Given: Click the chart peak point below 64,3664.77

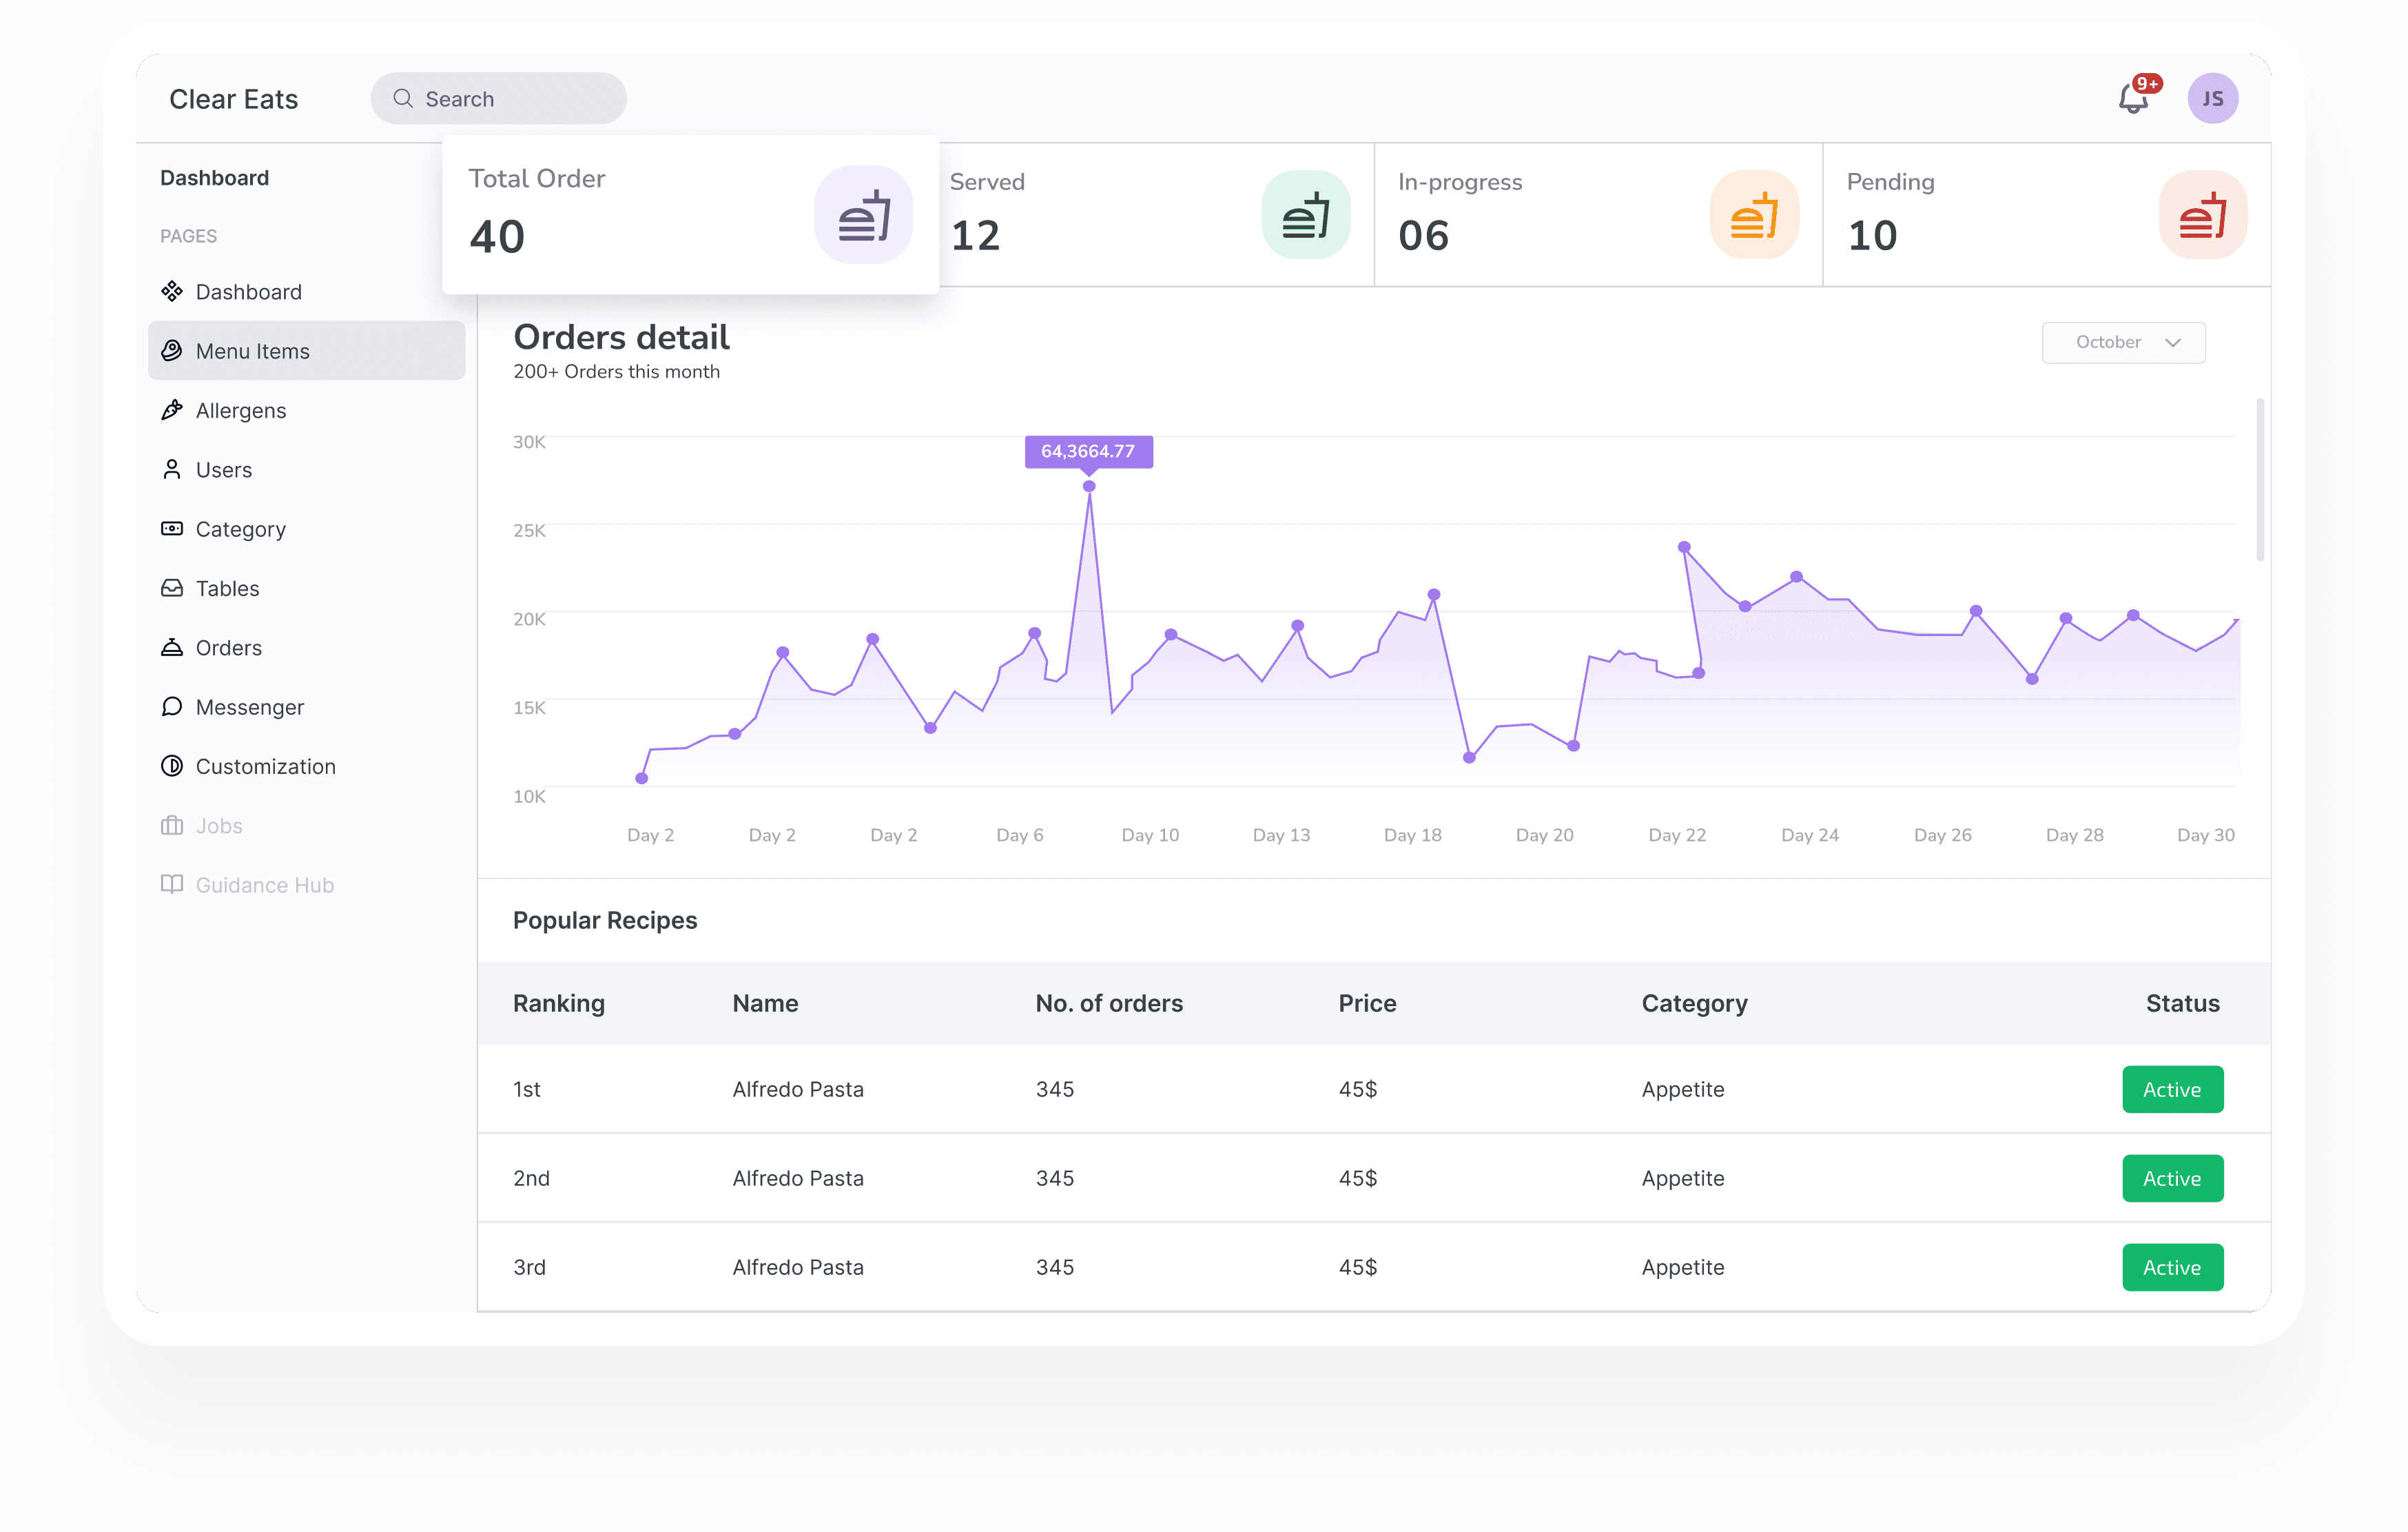Looking at the screenshot, I should point(1089,486).
